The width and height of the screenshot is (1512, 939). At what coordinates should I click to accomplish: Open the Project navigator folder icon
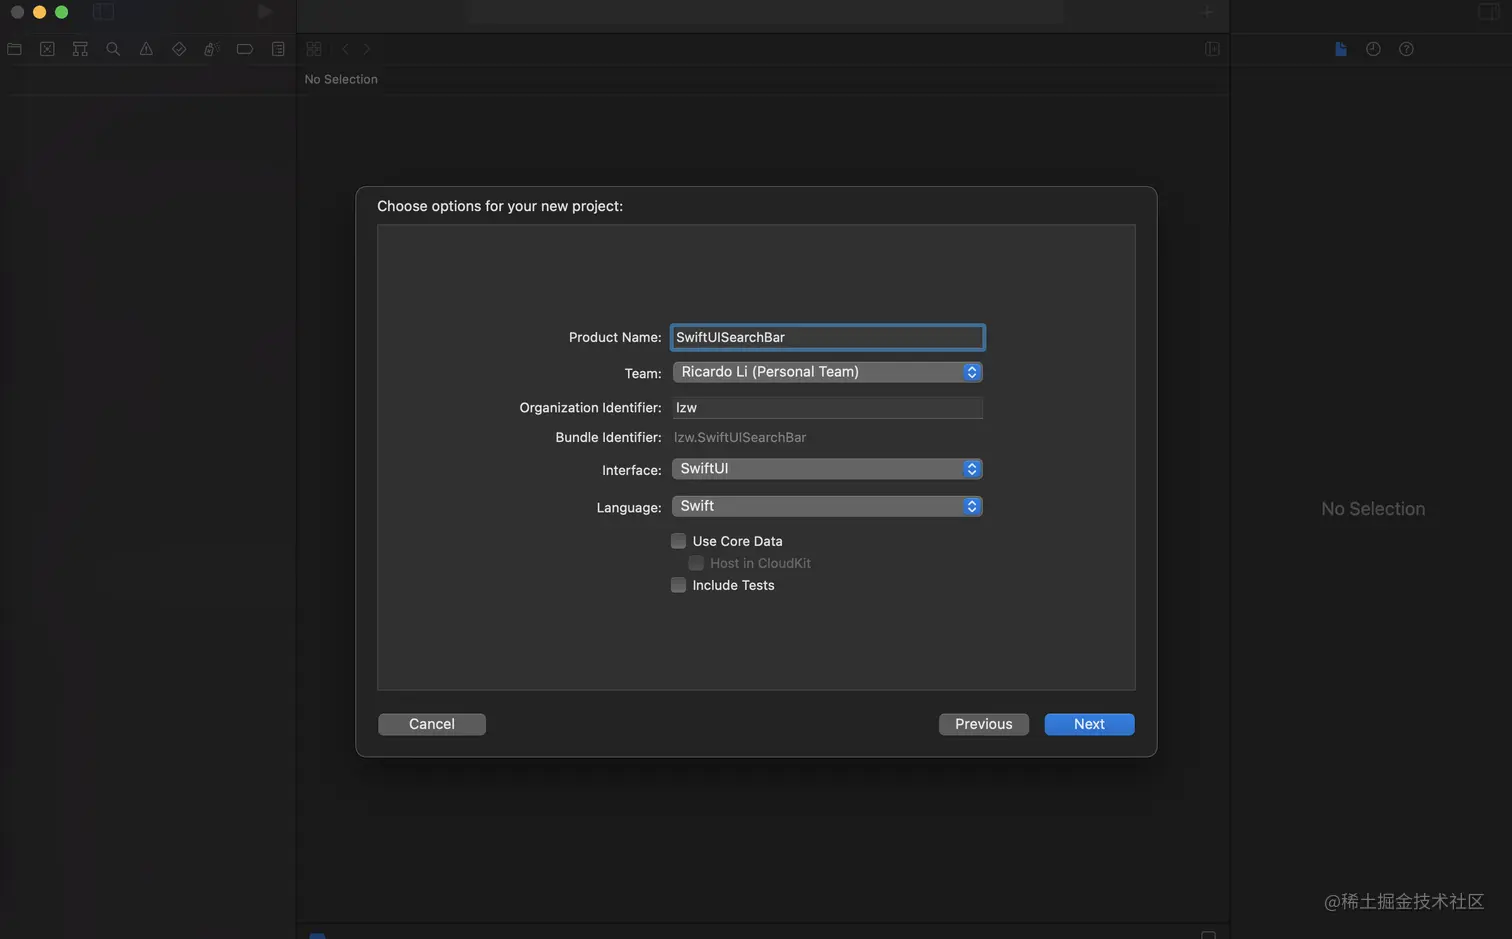click(14, 49)
